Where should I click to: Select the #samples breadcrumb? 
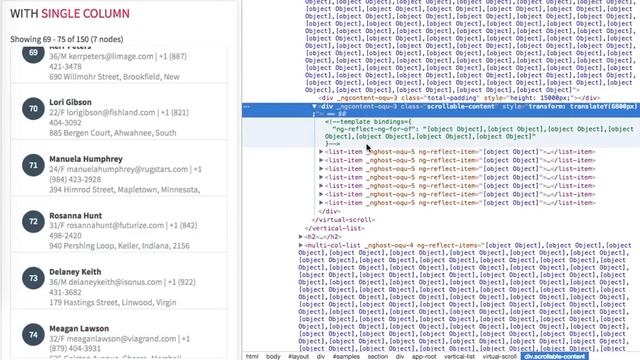(x=346, y=356)
